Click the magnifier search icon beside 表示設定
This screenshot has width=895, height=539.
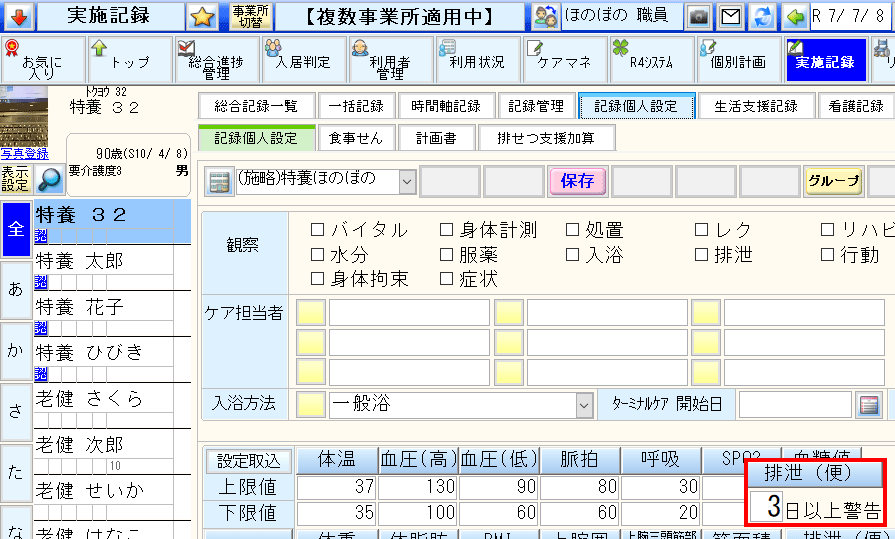[49, 179]
